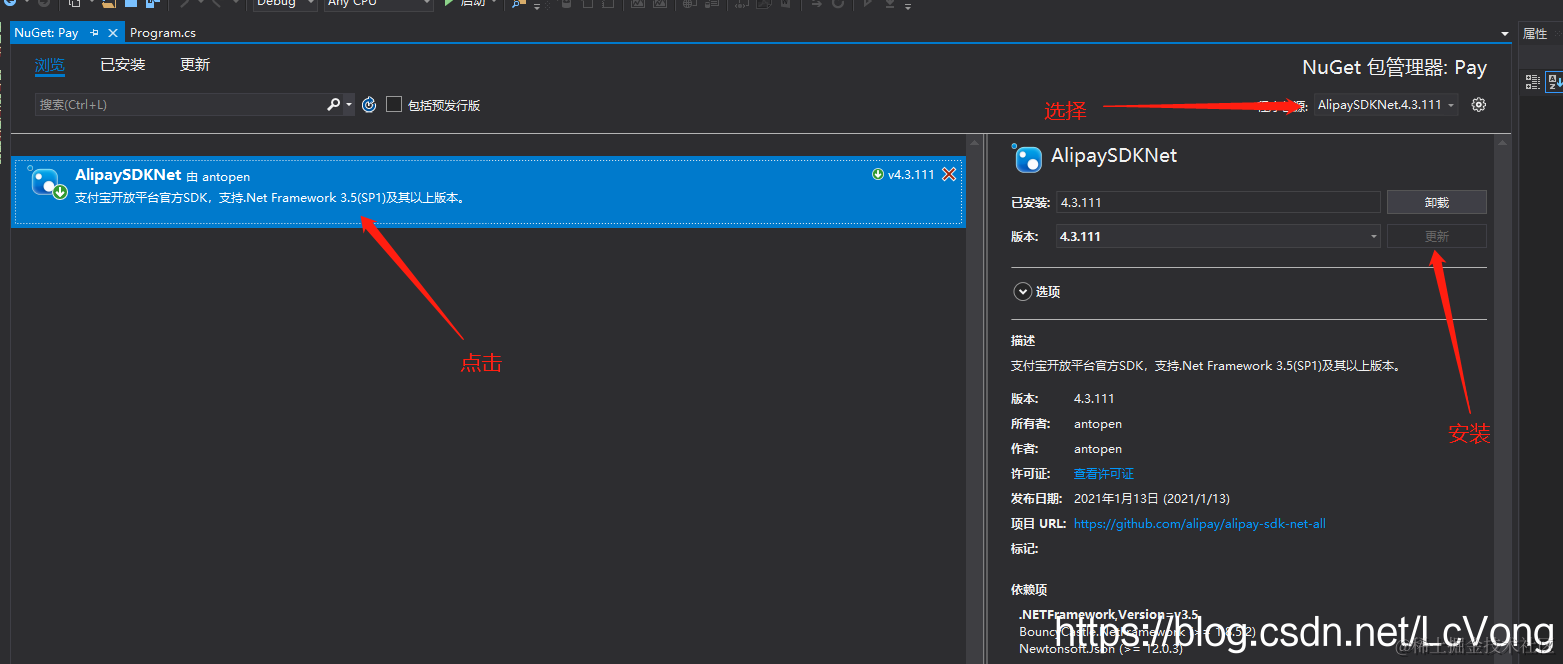Select Categorized view in Properties panel
The image size is (1563, 664).
click(x=1532, y=82)
